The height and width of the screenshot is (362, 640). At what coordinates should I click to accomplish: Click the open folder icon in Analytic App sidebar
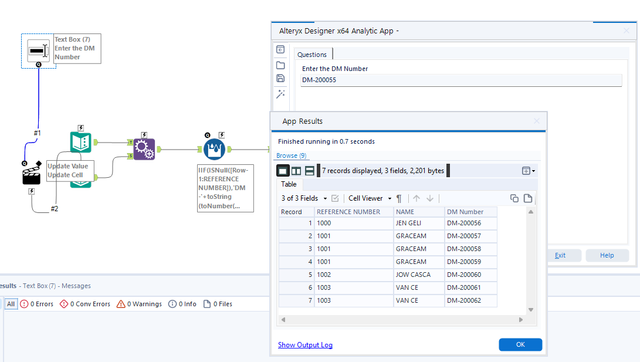click(x=280, y=65)
